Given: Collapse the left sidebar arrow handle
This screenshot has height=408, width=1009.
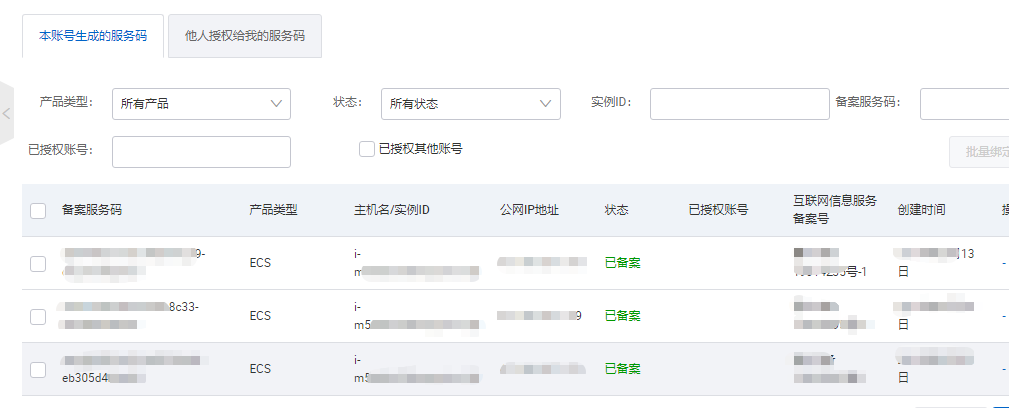Looking at the screenshot, I should (x=6, y=113).
